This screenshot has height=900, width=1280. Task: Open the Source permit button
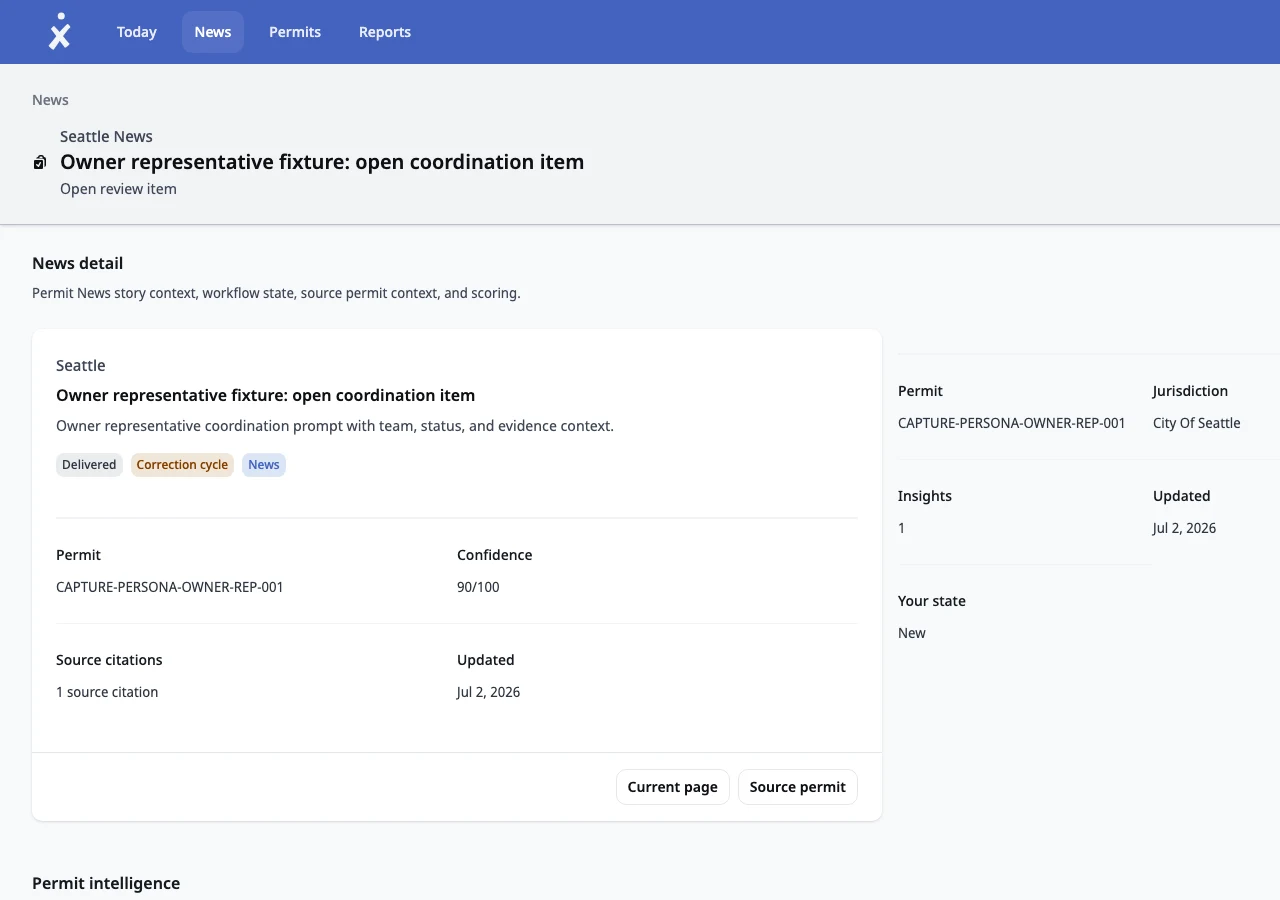coord(798,787)
